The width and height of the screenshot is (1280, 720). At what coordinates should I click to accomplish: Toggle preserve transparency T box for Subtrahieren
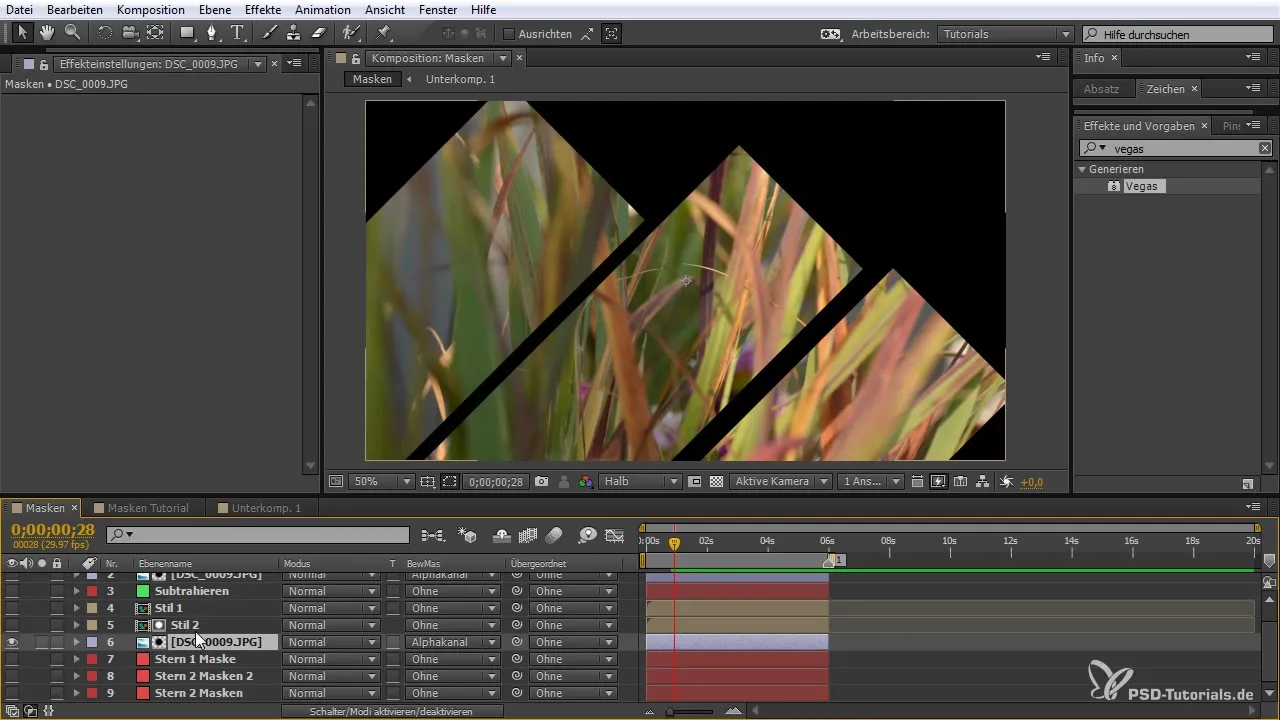coord(393,591)
